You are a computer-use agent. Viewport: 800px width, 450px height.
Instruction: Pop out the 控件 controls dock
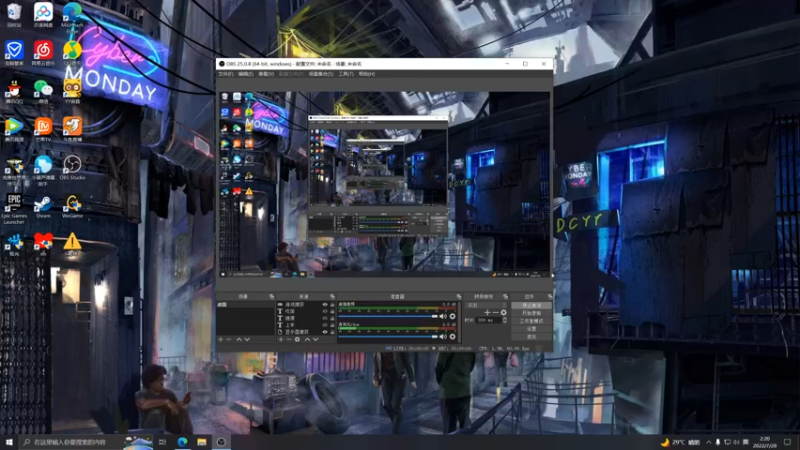(549, 296)
